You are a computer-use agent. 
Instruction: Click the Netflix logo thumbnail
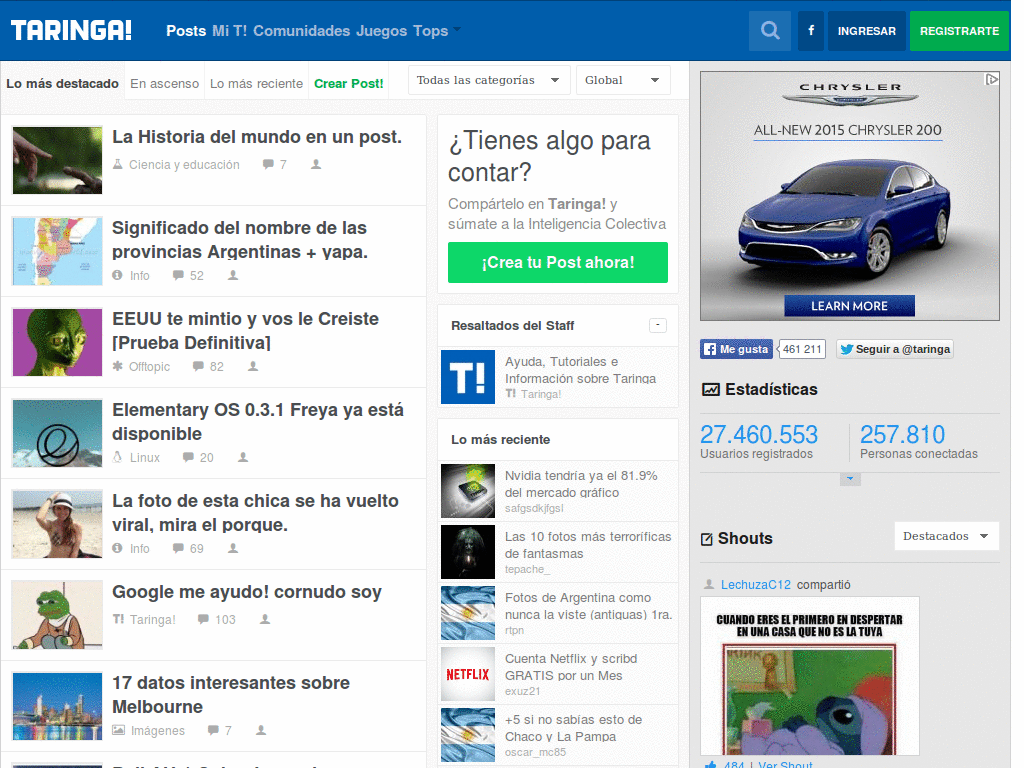[x=468, y=674]
